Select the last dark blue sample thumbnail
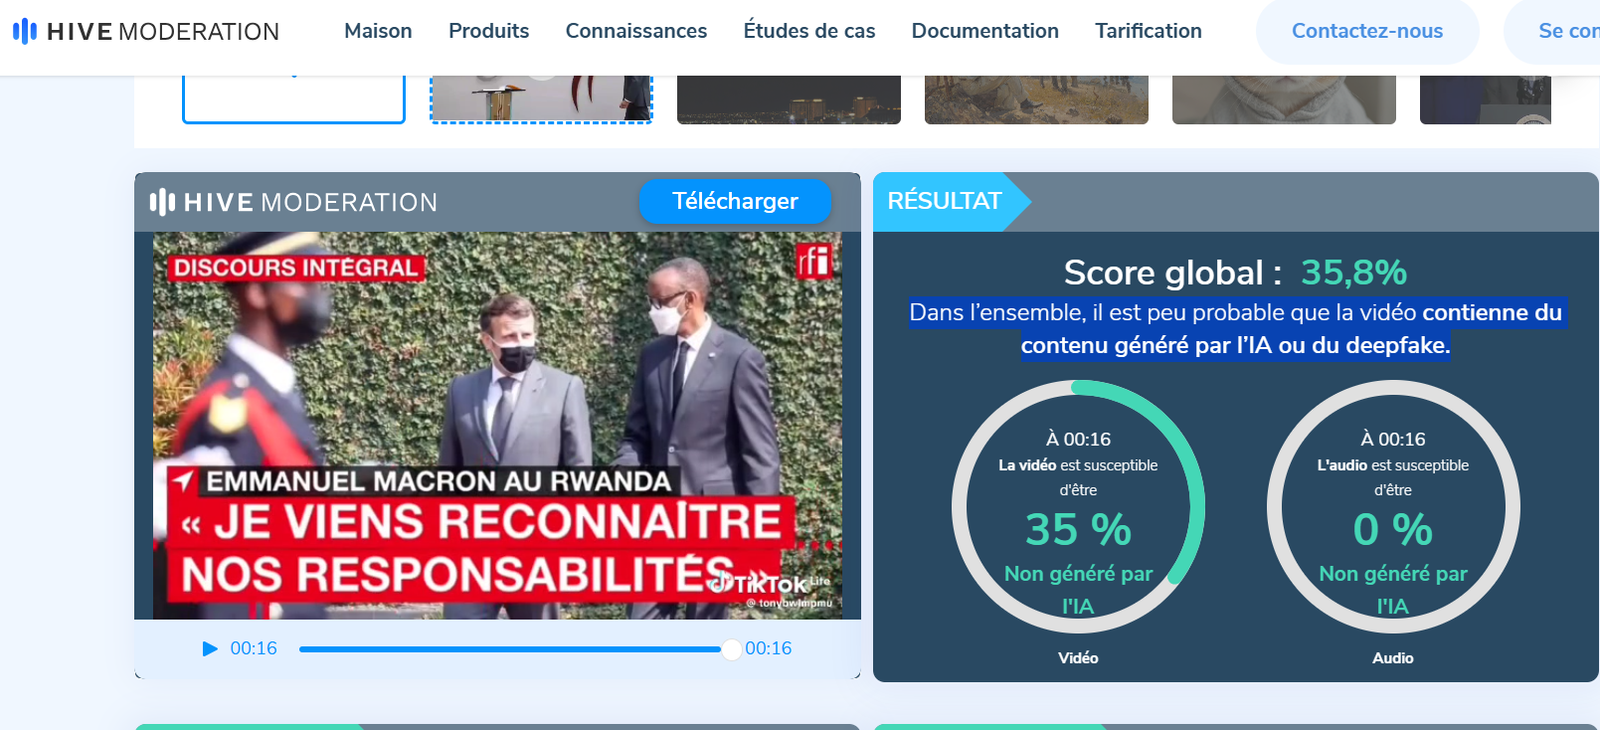The image size is (1600, 730). 1485,100
